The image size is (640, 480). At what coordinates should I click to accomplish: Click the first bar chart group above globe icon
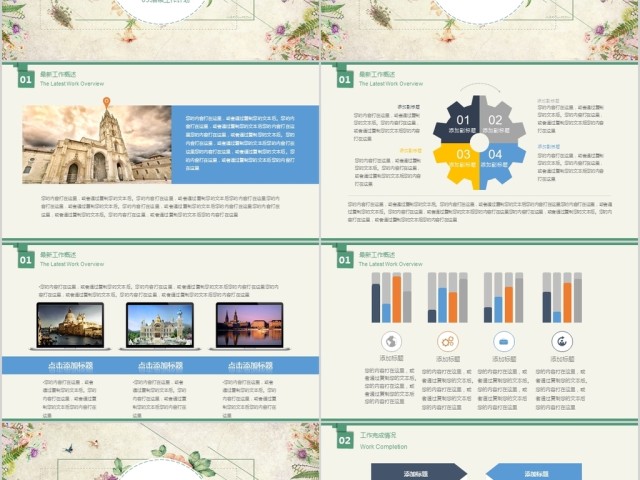391,298
